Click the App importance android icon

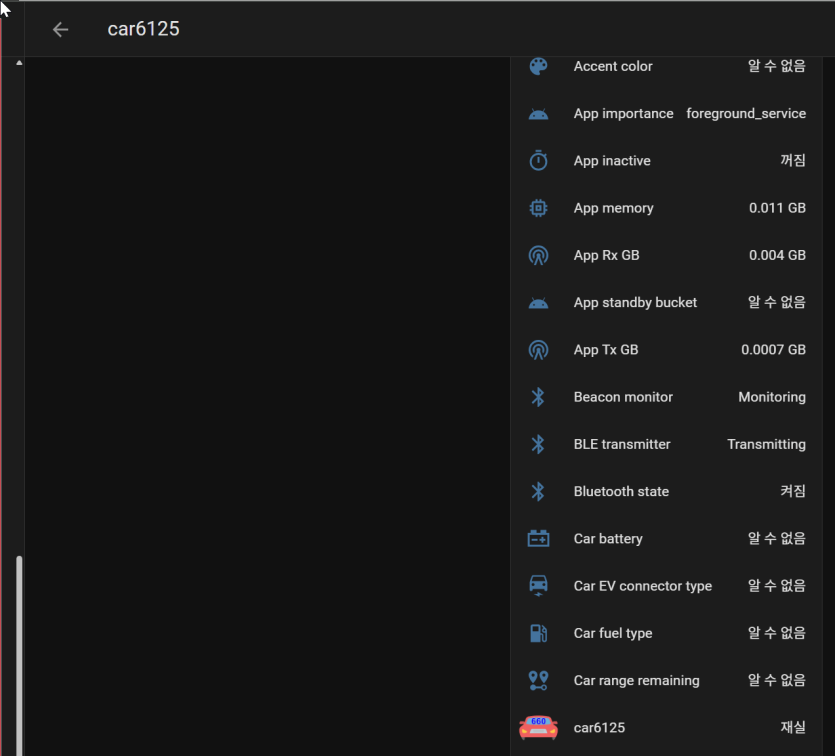[x=538, y=114]
